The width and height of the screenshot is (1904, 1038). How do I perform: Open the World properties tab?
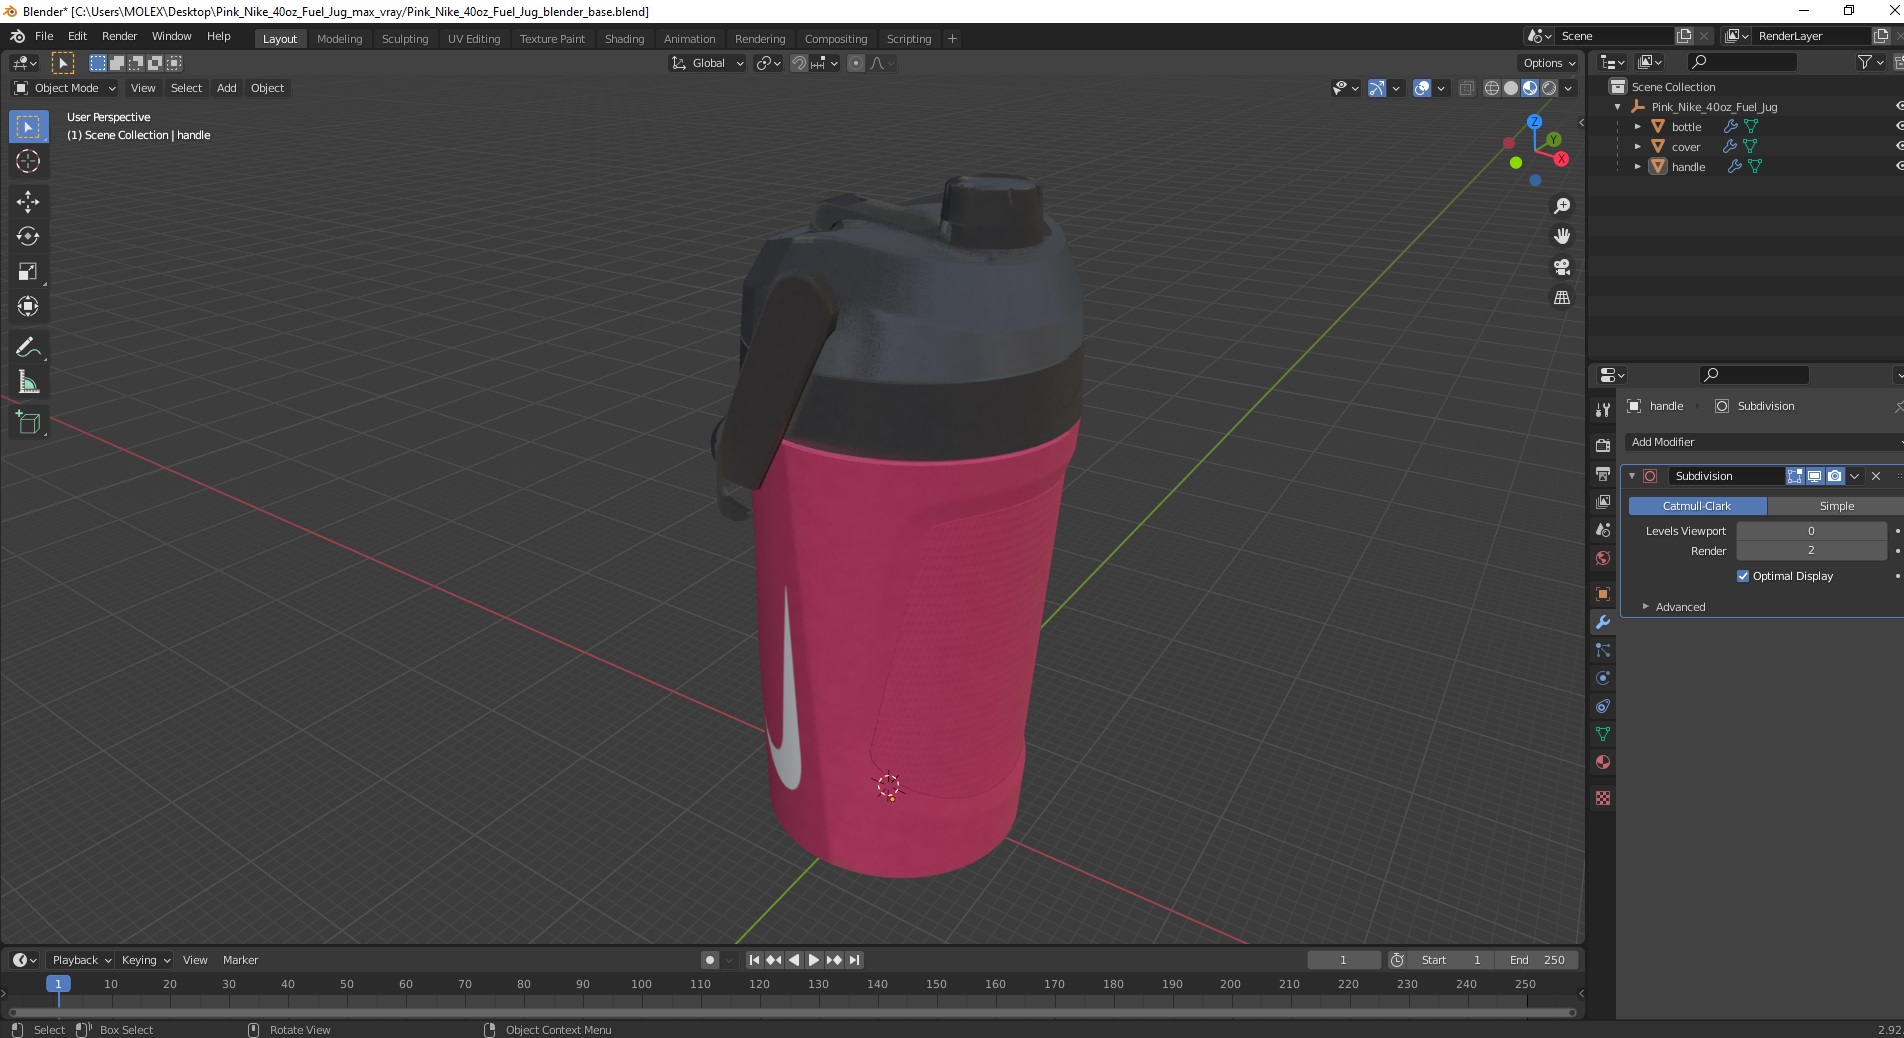tap(1603, 557)
